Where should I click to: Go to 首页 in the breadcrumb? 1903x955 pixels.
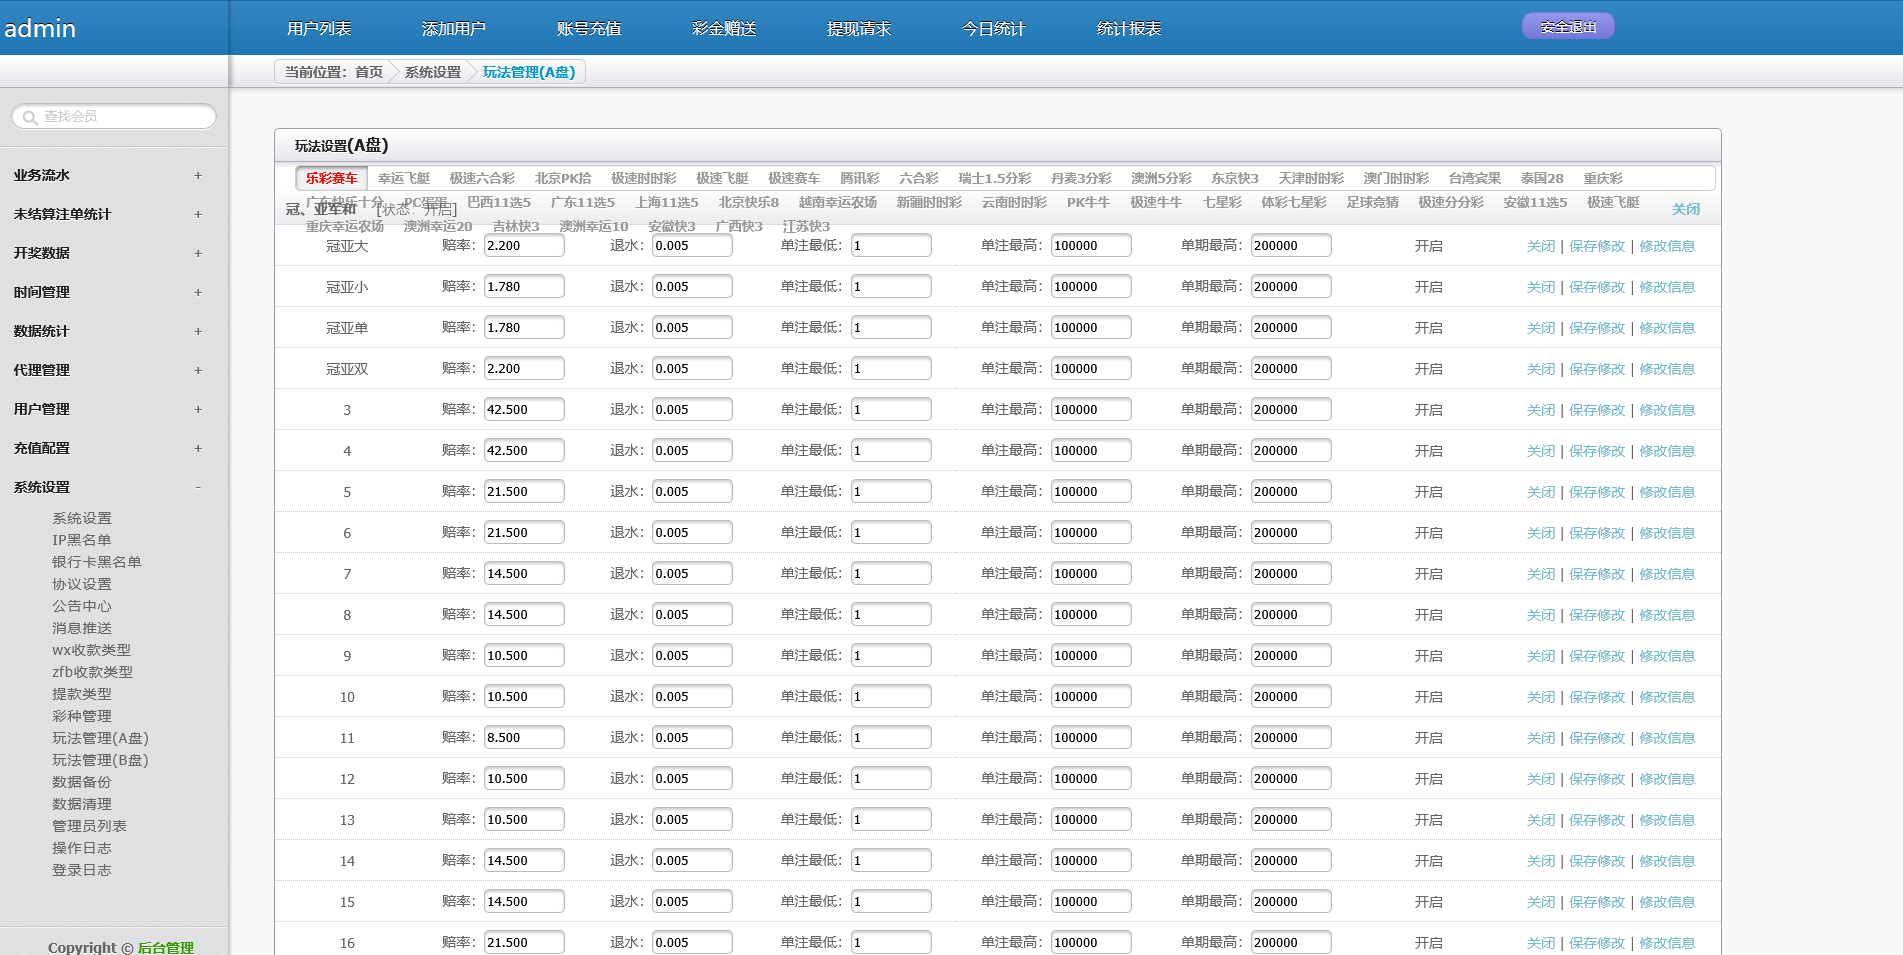(x=369, y=72)
